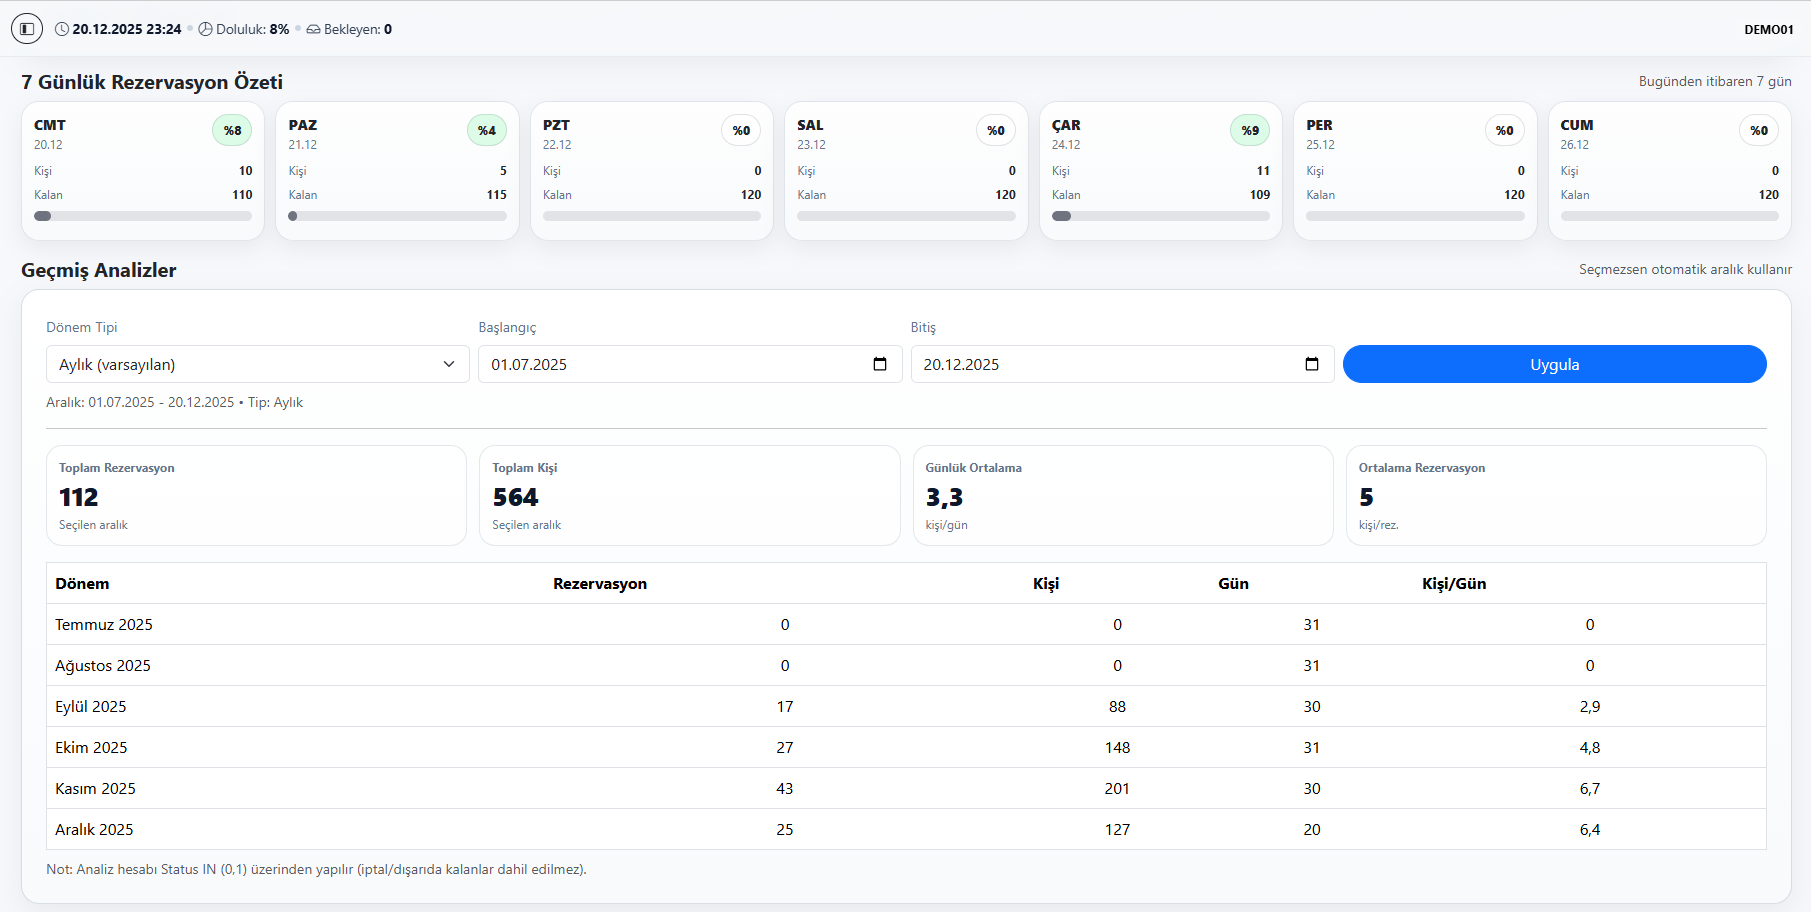Click the Rezervasyon column header

click(600, 583)
